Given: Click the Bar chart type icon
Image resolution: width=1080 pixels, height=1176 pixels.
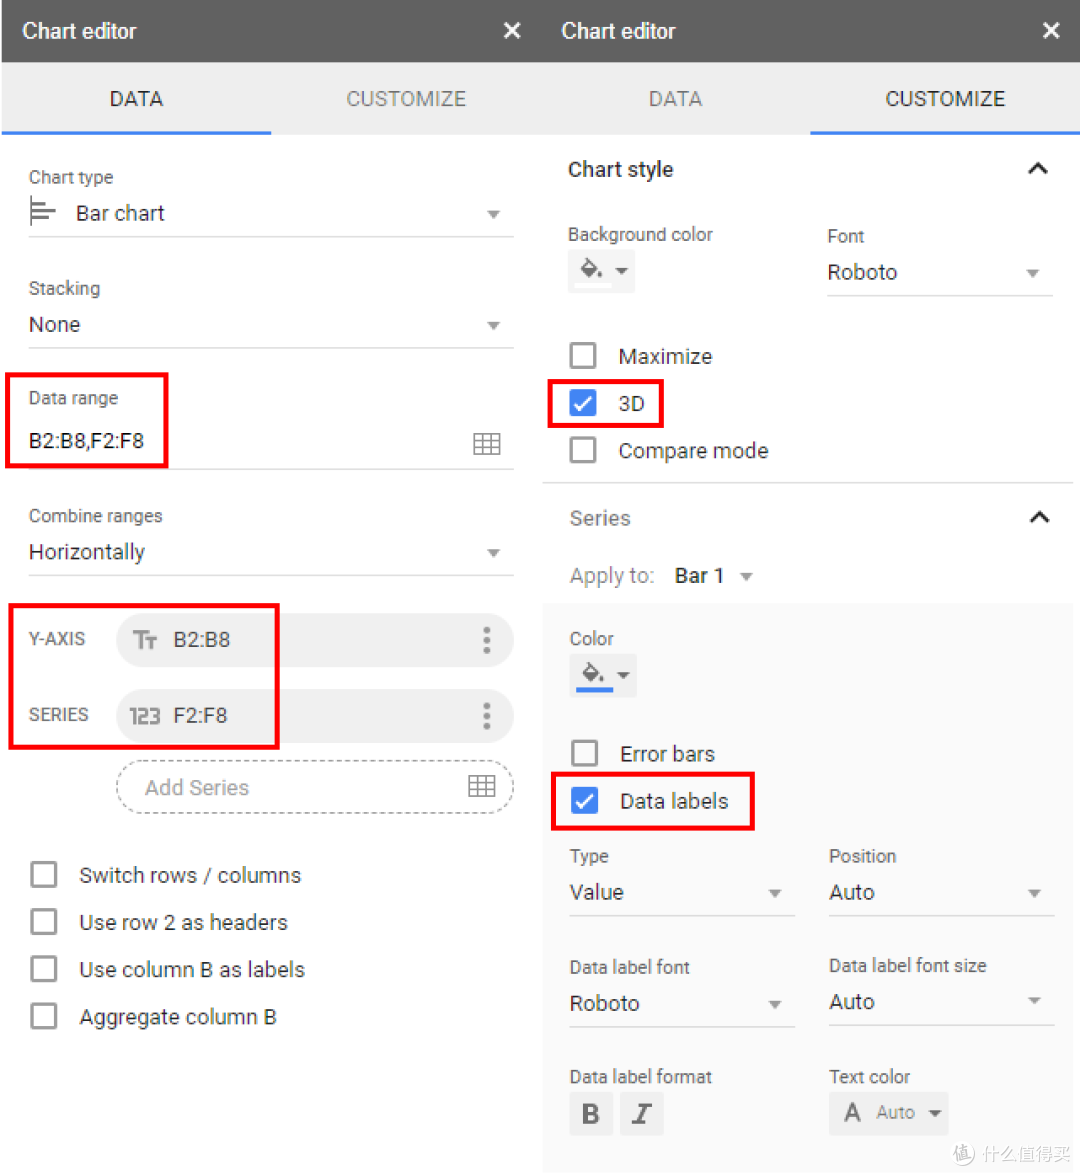Looking at the screenshot, I should point(42,212).
